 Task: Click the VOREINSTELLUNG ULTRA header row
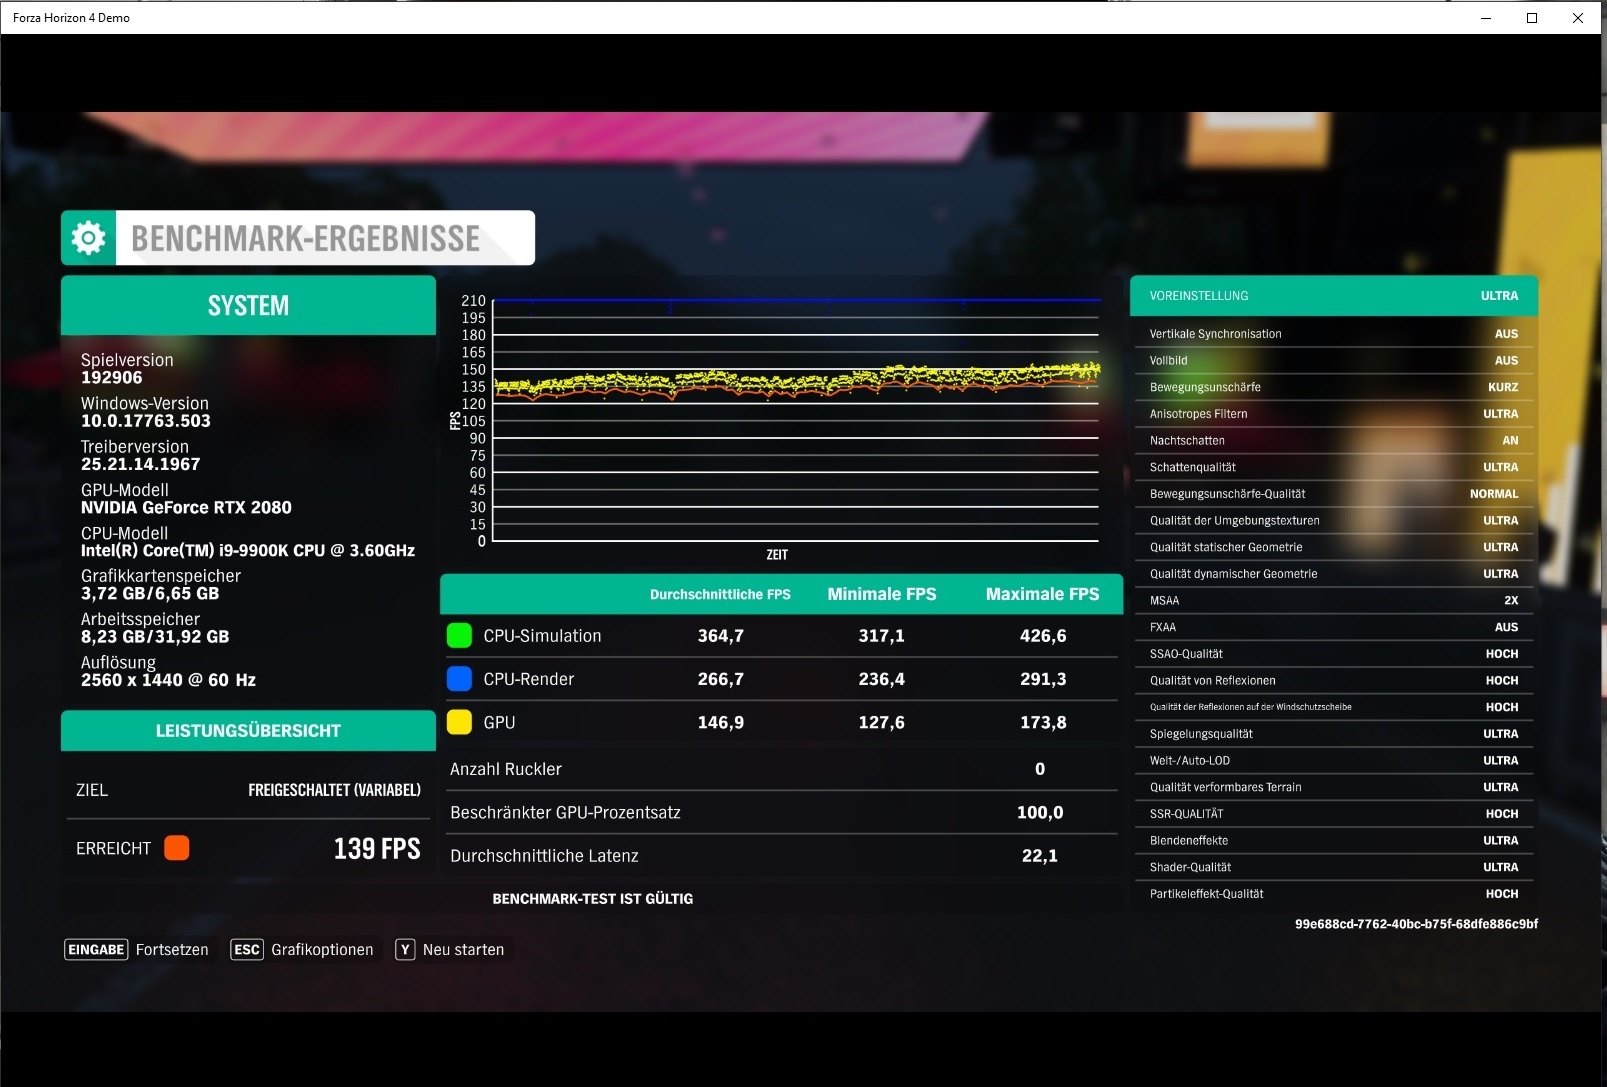1334,296
